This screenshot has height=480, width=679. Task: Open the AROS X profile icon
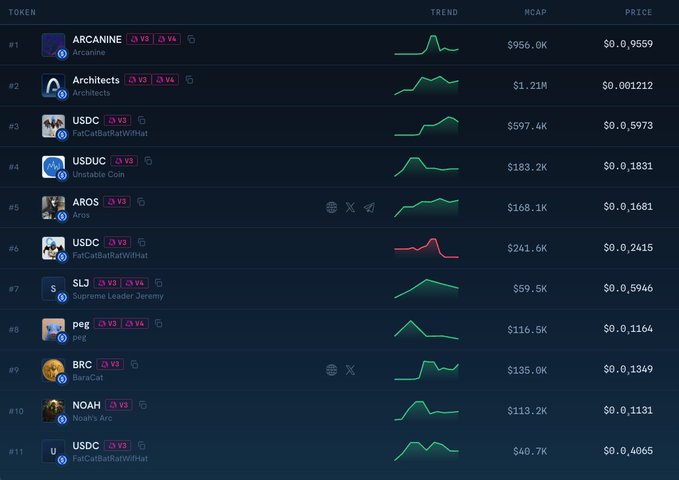pyautogui.click(x=350, y=208)
